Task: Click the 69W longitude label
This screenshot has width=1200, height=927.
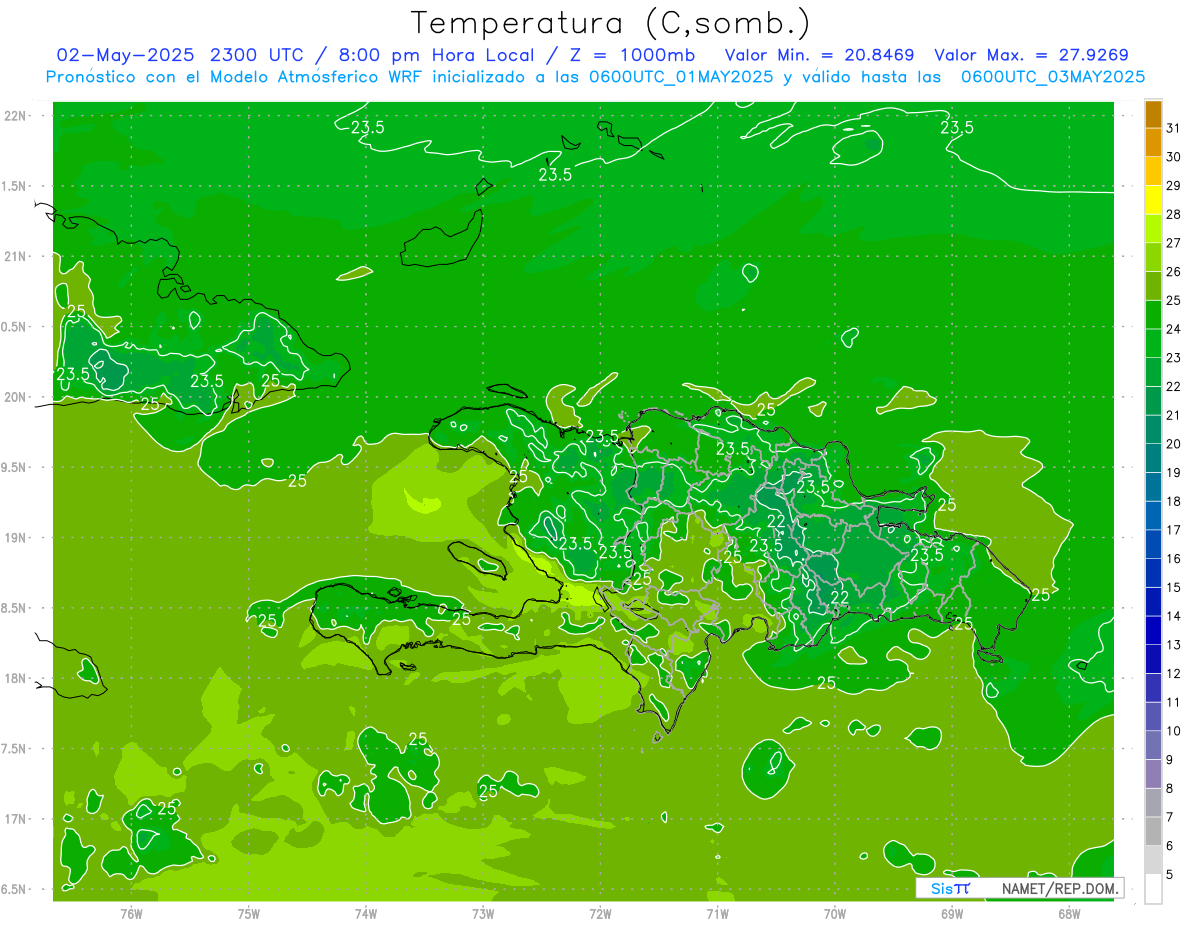Action: 952,913
